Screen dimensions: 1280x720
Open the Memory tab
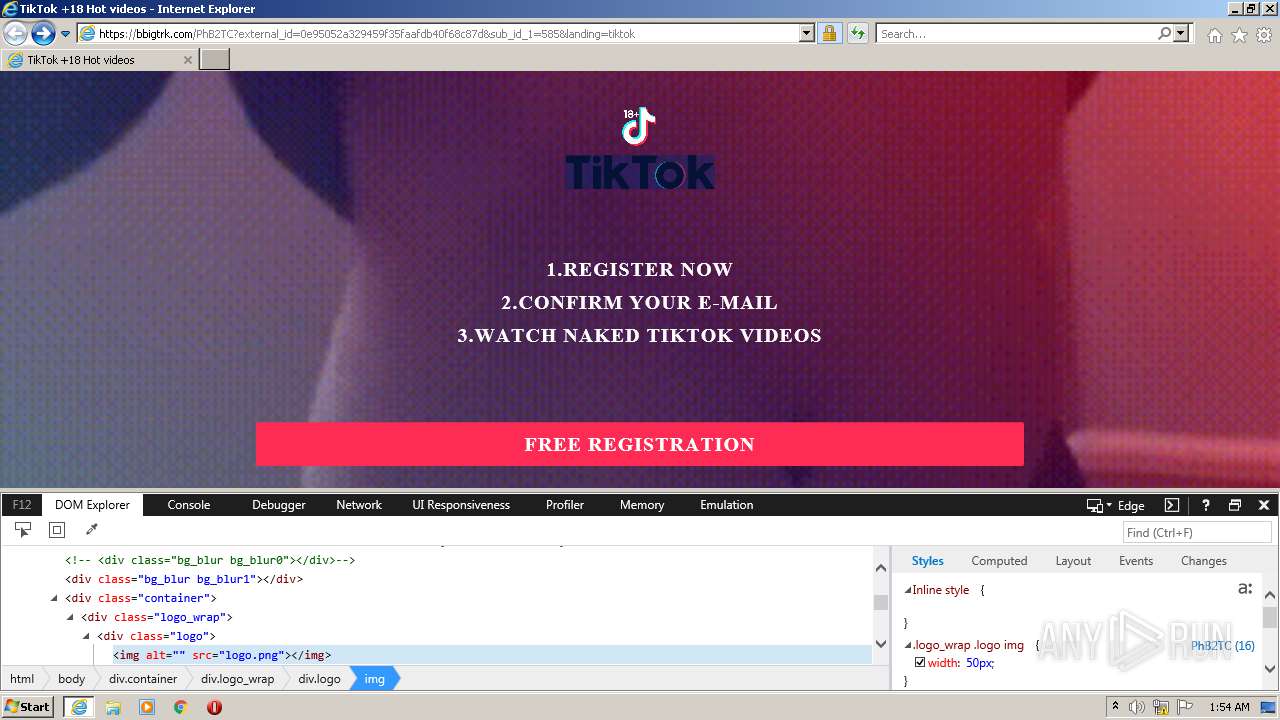[x=642, y=505]
